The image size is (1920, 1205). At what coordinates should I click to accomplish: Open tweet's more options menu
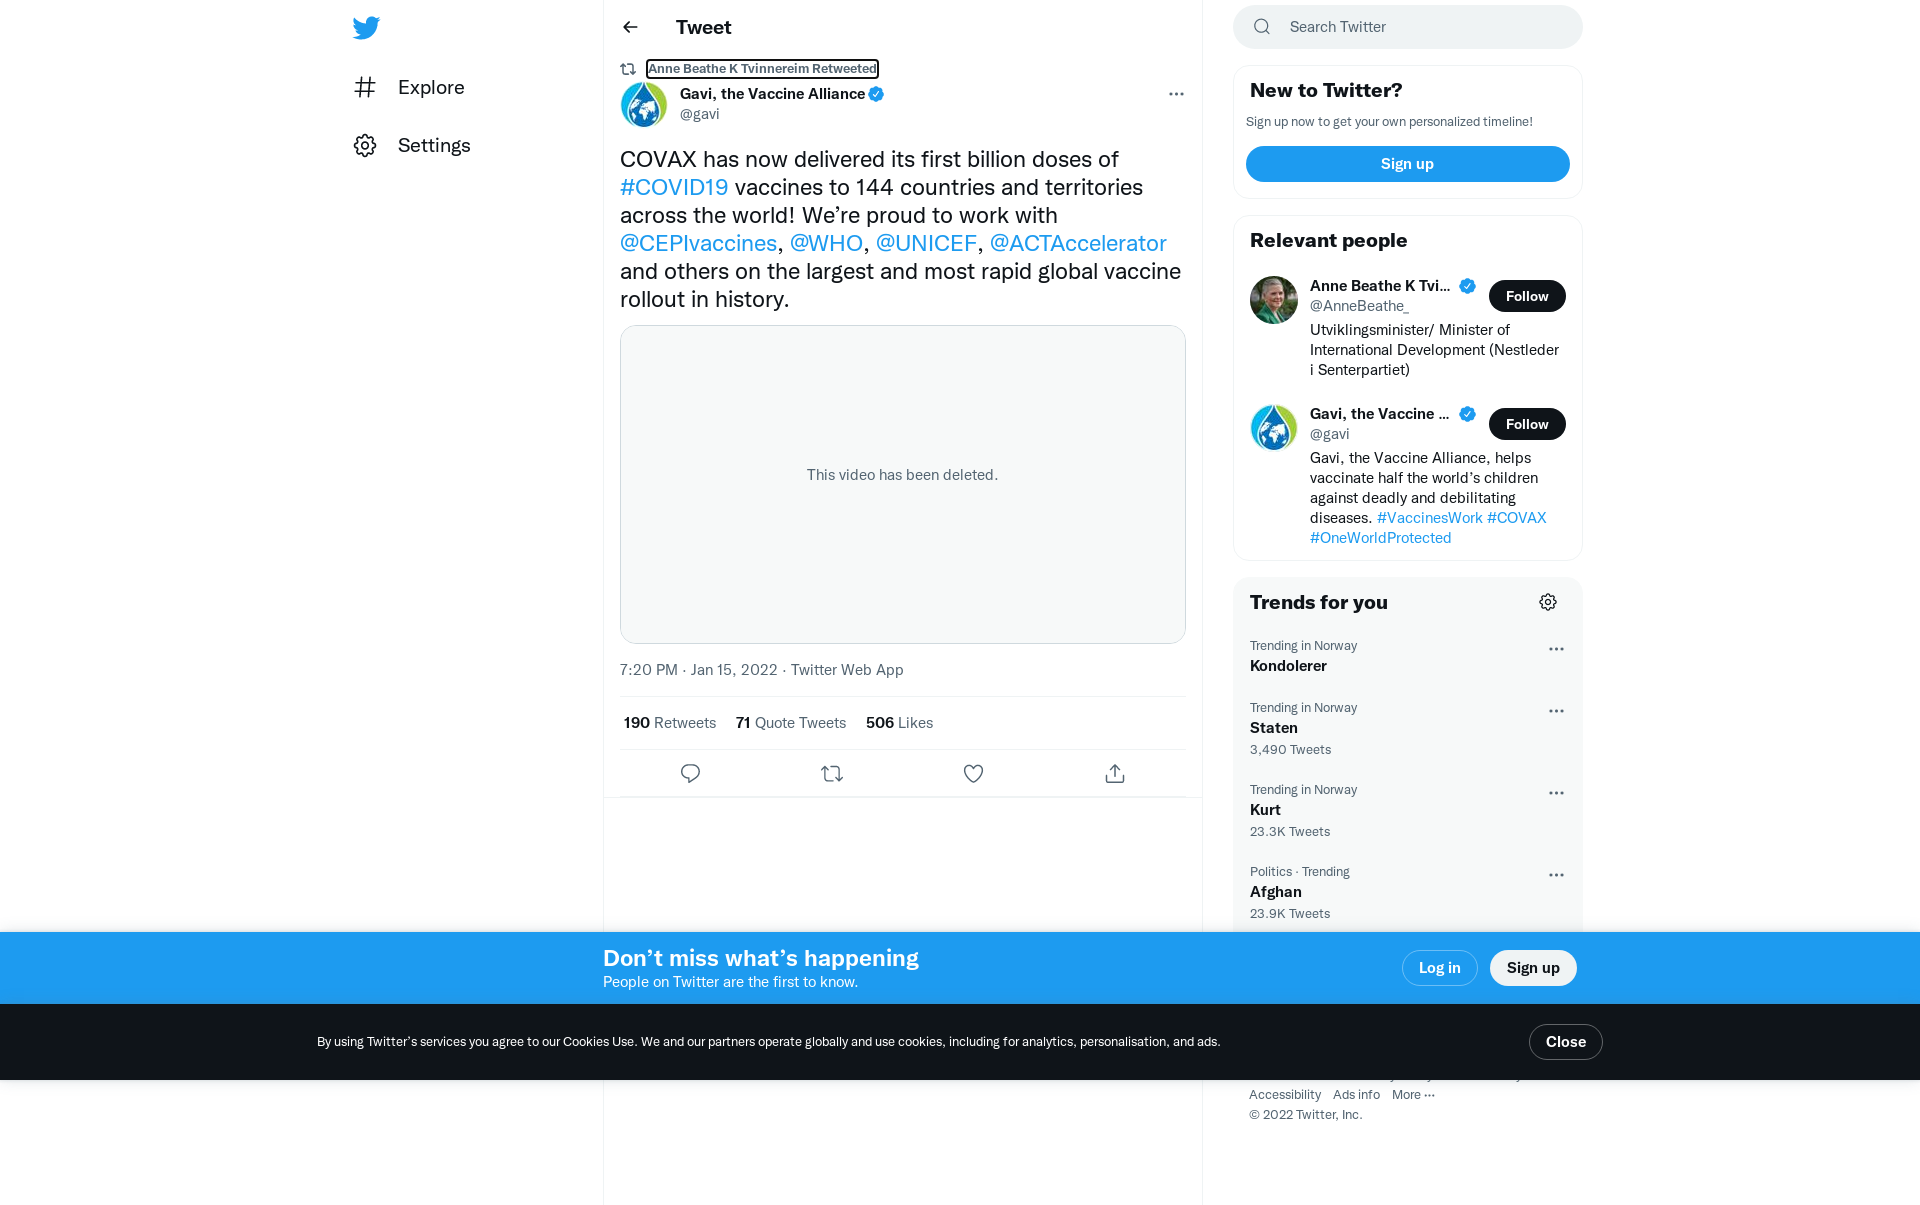[x=1176, y=94]
